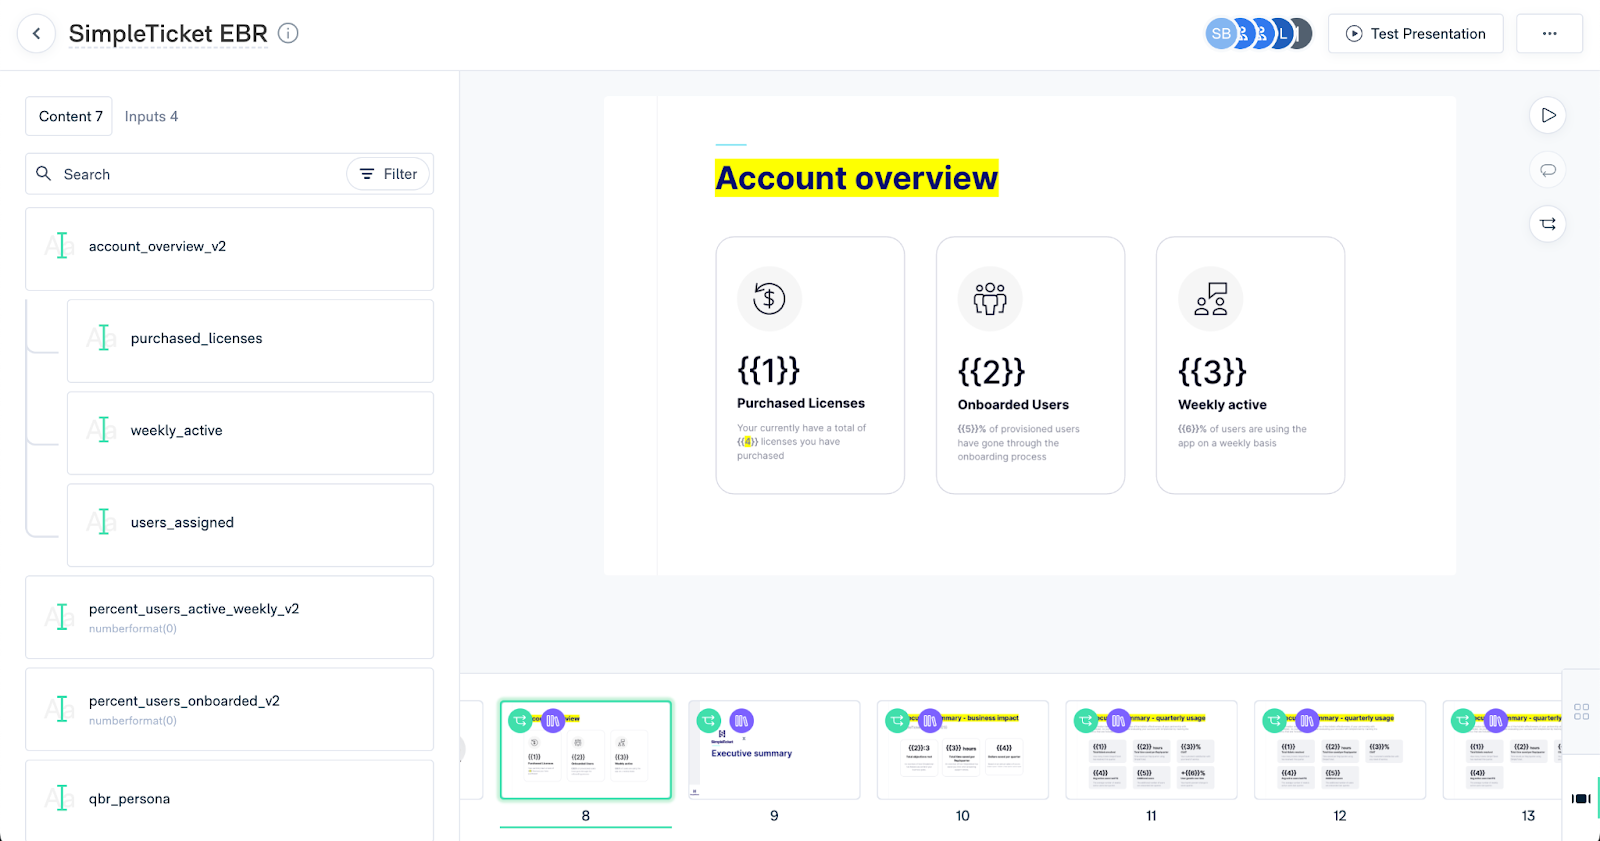Open the info icon beside the title
The height and width of the screenshot is (841, 1600).
point(288,33)
